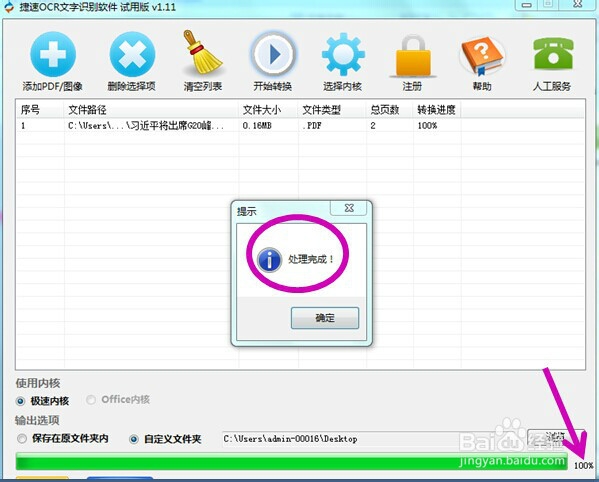The width and height of the screenshot is (599, 482).
Task: Open the Manual Service telephone icon
Action: pos(553,53)
